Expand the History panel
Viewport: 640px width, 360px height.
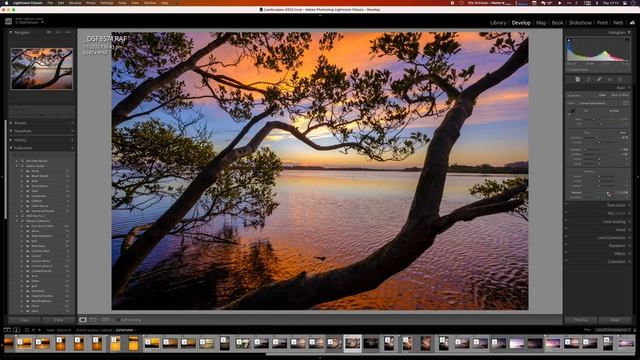click(x=11, y=140)
